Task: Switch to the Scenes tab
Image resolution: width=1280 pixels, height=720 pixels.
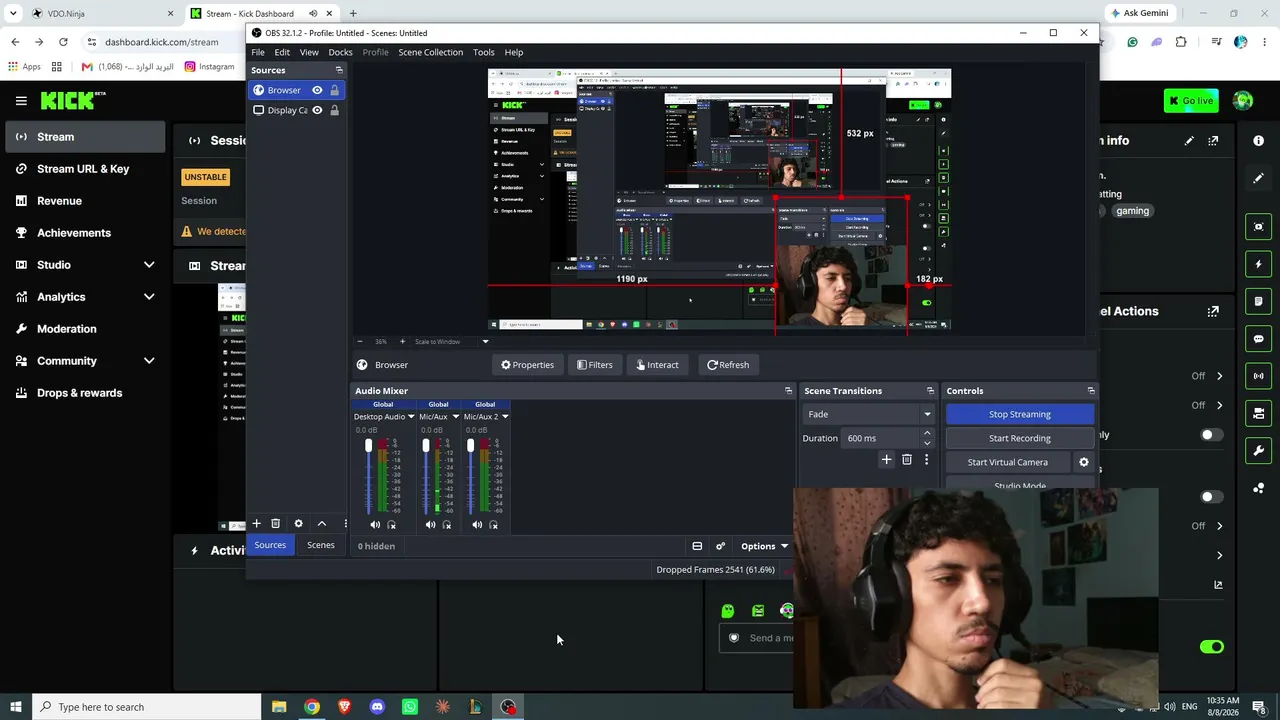Action: coord(321,545)
